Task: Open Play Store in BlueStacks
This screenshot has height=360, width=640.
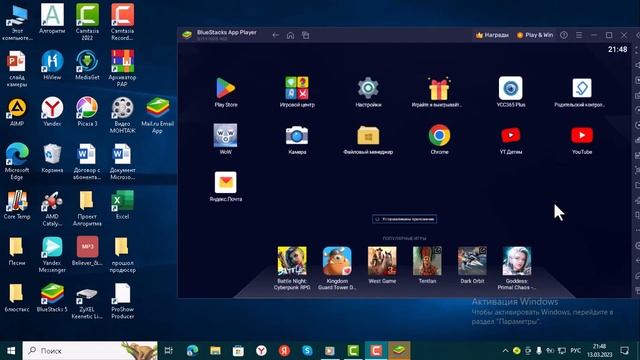Action: pyautogui.click(x=225, y=88)
